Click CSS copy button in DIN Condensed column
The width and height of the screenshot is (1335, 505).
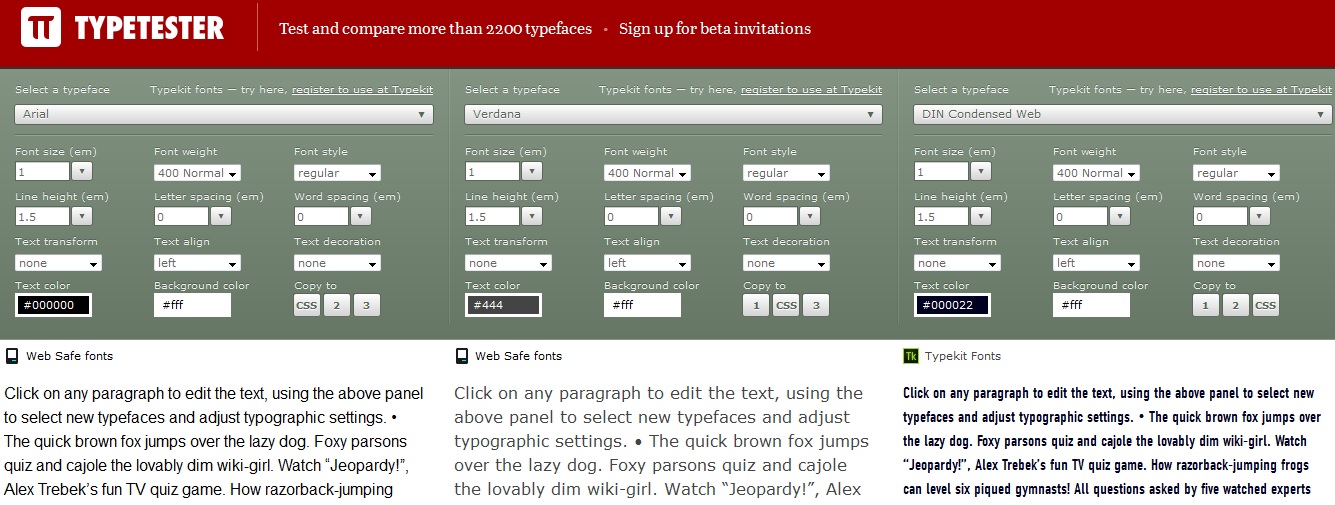(1266, 306)
